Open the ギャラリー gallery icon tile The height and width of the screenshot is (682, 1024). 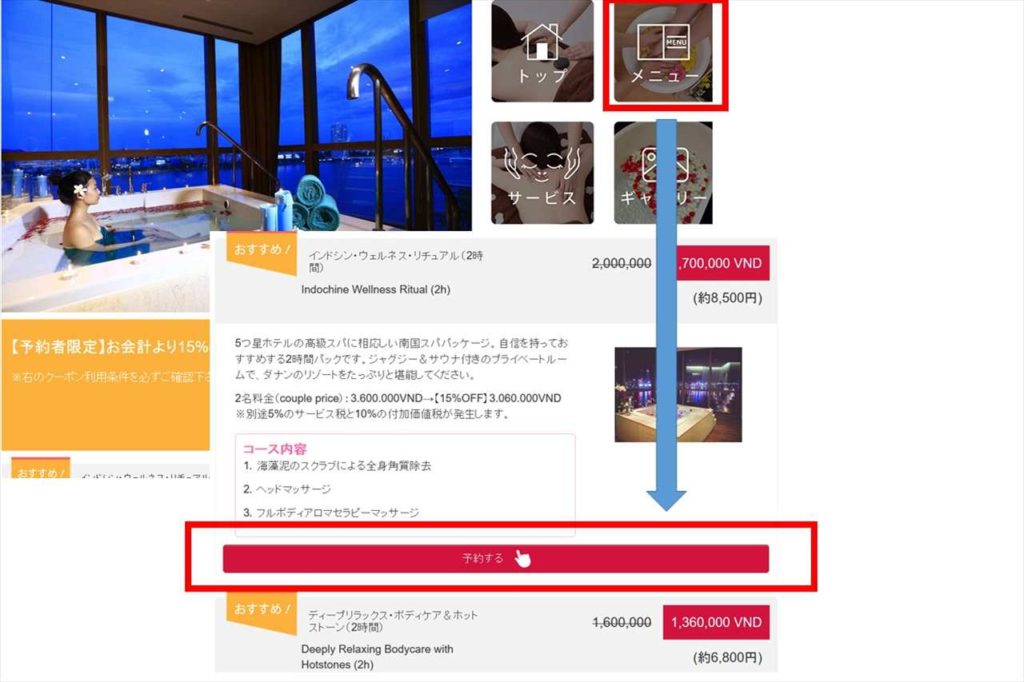(663, 172)
